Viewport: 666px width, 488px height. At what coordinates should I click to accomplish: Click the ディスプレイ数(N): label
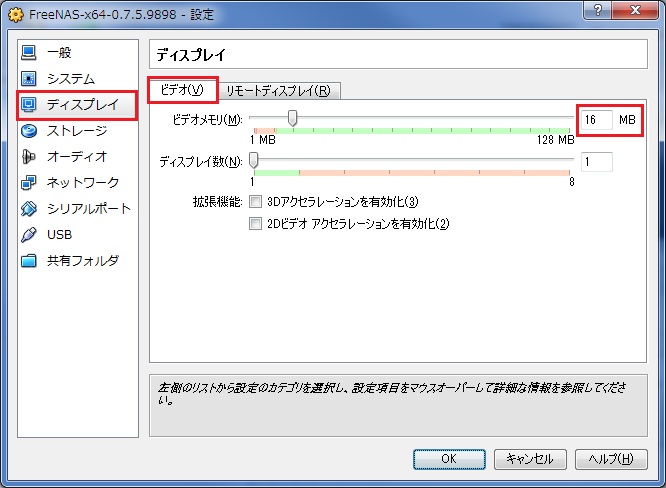(200, 162)
